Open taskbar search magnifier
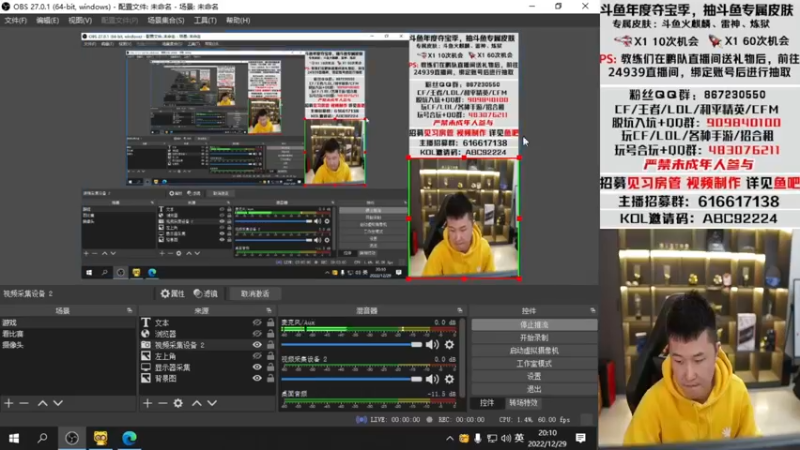This screenshot has height=450, width=800. coord(43,438)
